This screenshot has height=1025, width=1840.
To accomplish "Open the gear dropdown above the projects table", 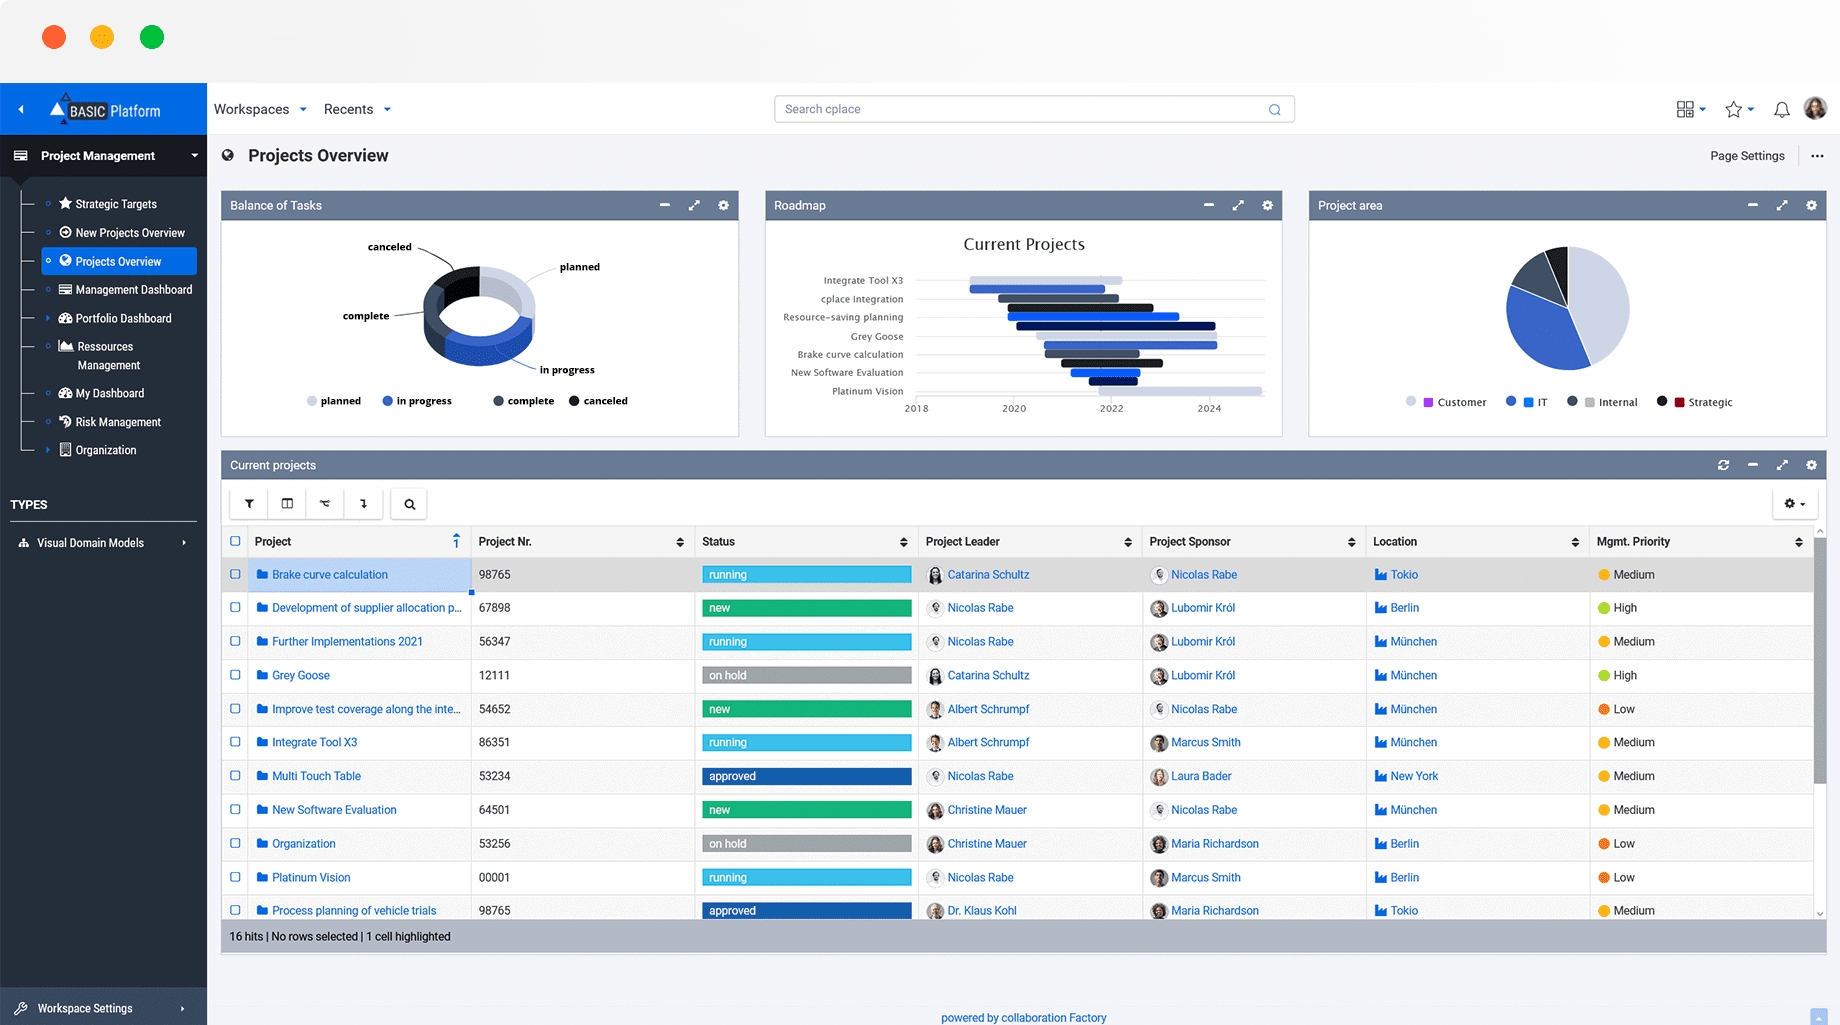I will click(x=1794, y=503).
